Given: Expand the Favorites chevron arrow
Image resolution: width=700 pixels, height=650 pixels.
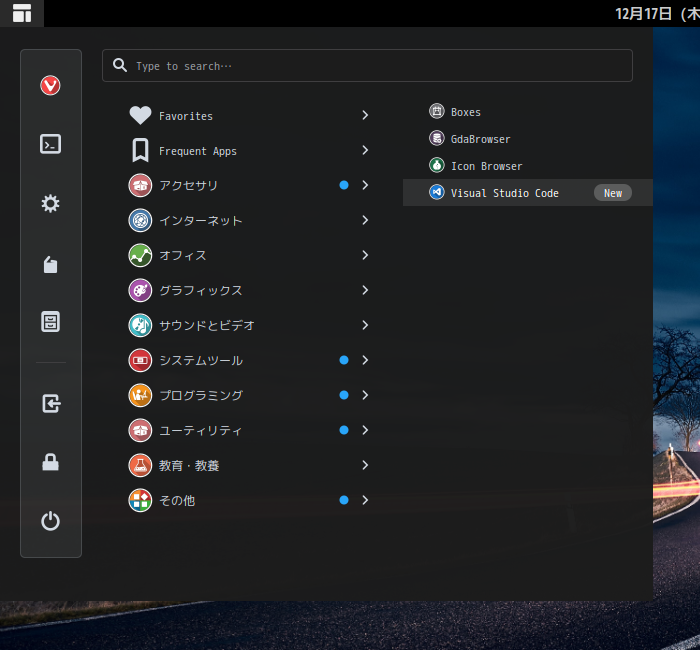Looking at the screenshot, I should [365, 115].
